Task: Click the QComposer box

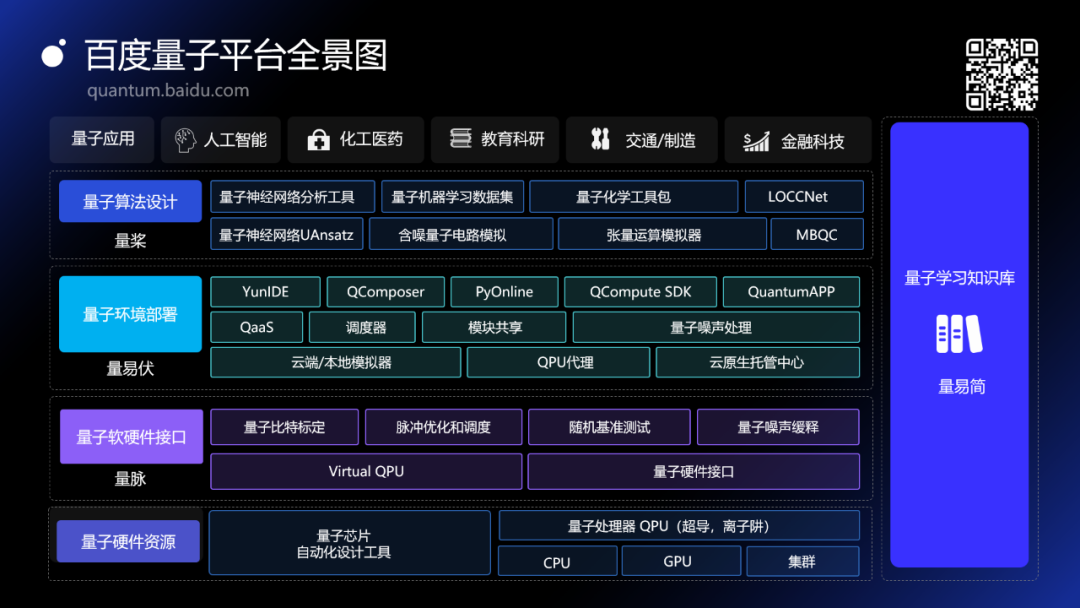Action: (386, 292)
